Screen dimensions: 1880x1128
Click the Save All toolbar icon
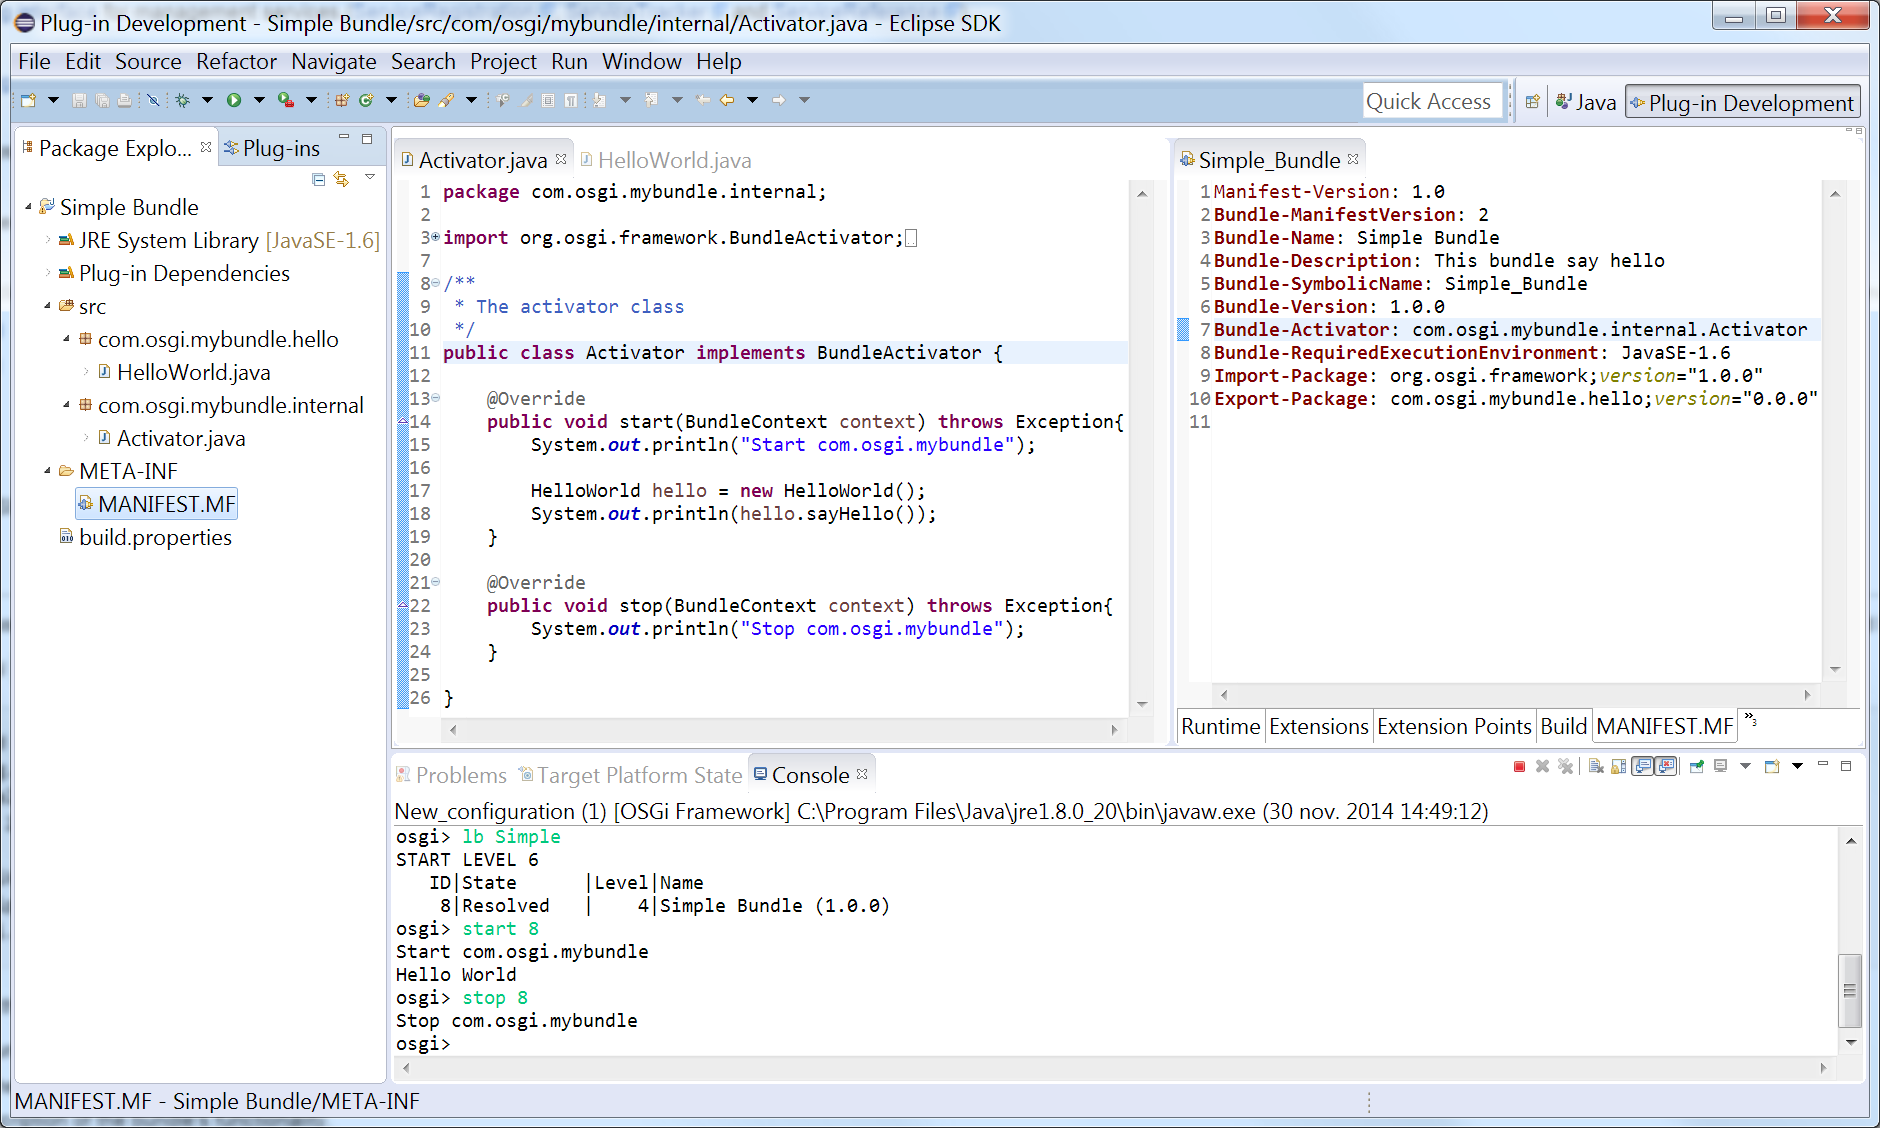(102, 100)
